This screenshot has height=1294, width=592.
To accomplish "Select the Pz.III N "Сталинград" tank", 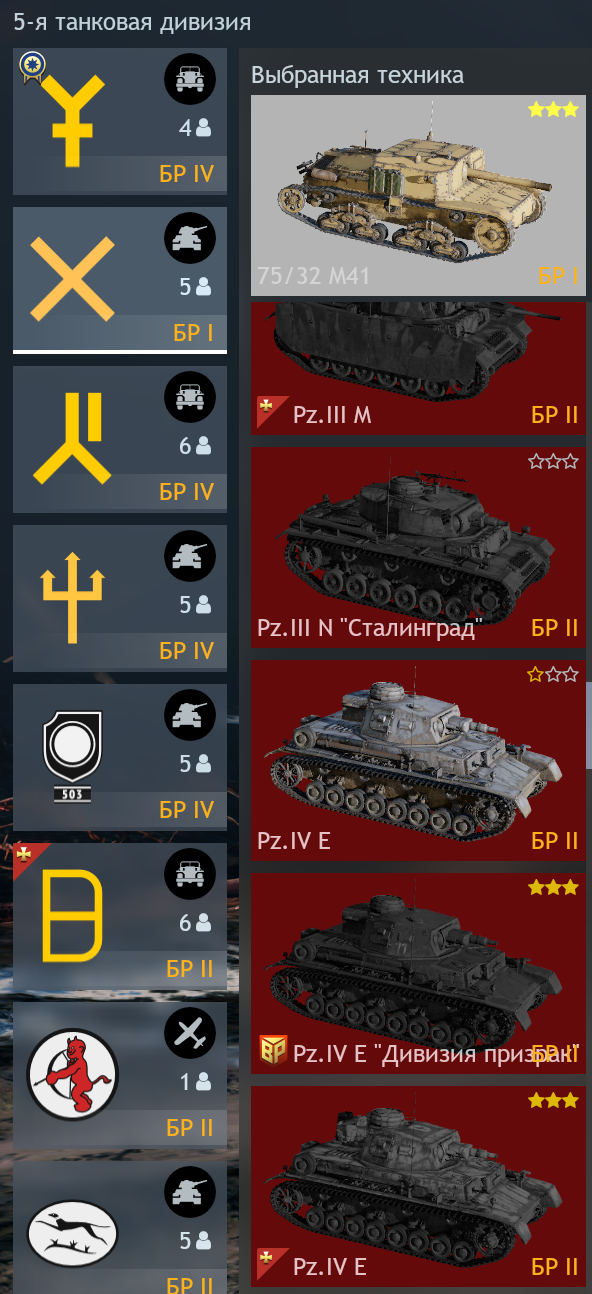I will coord(418,547).
